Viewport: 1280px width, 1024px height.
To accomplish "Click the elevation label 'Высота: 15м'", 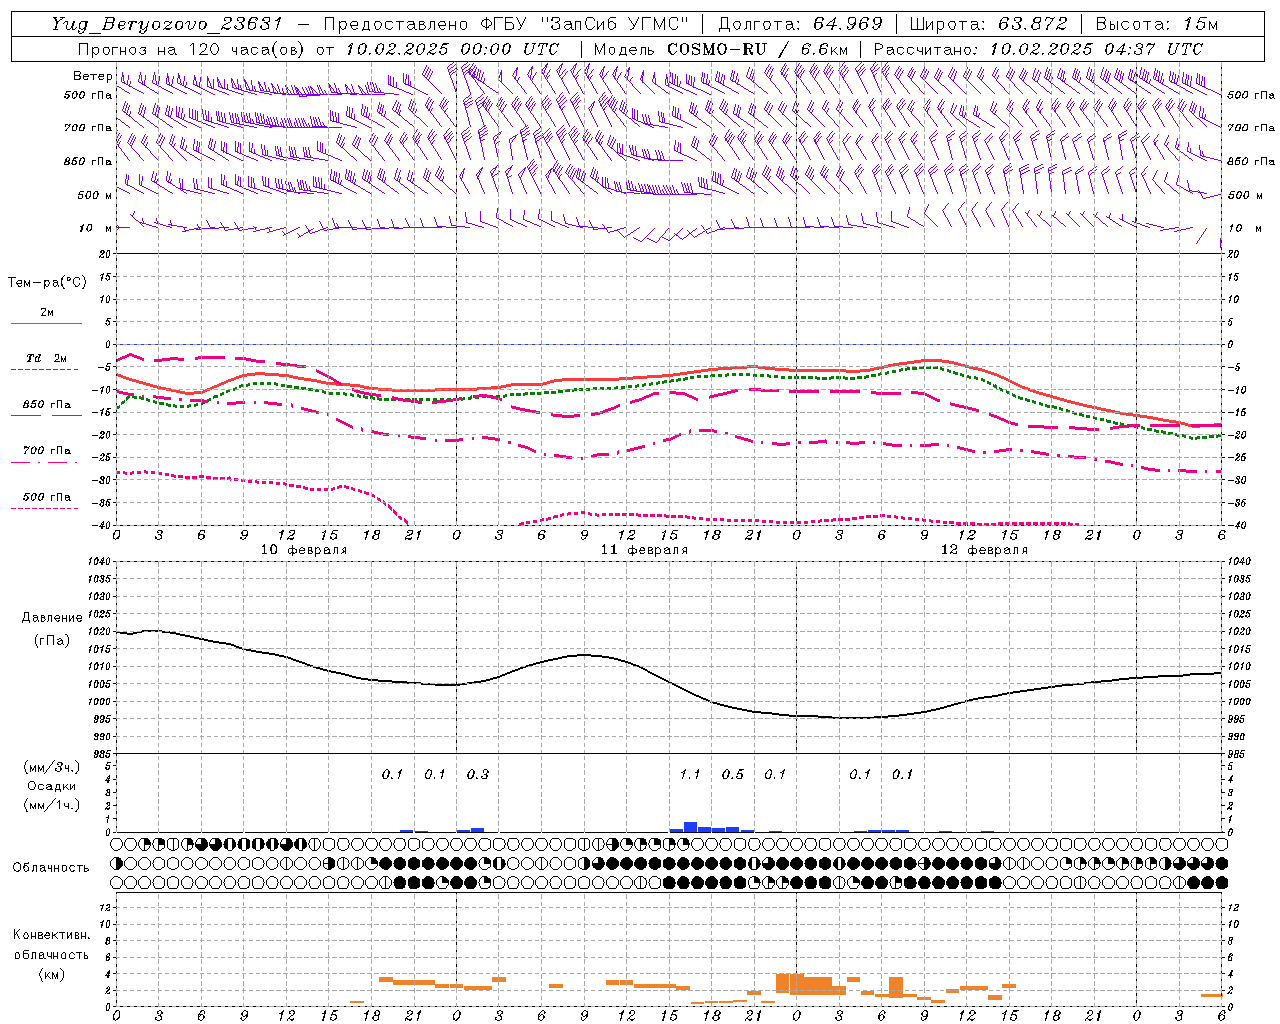I will (x=1156, y=24).
